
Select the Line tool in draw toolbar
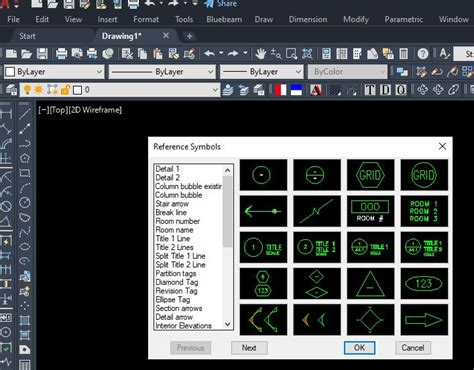pyautogui.click(x=25, y=114)
